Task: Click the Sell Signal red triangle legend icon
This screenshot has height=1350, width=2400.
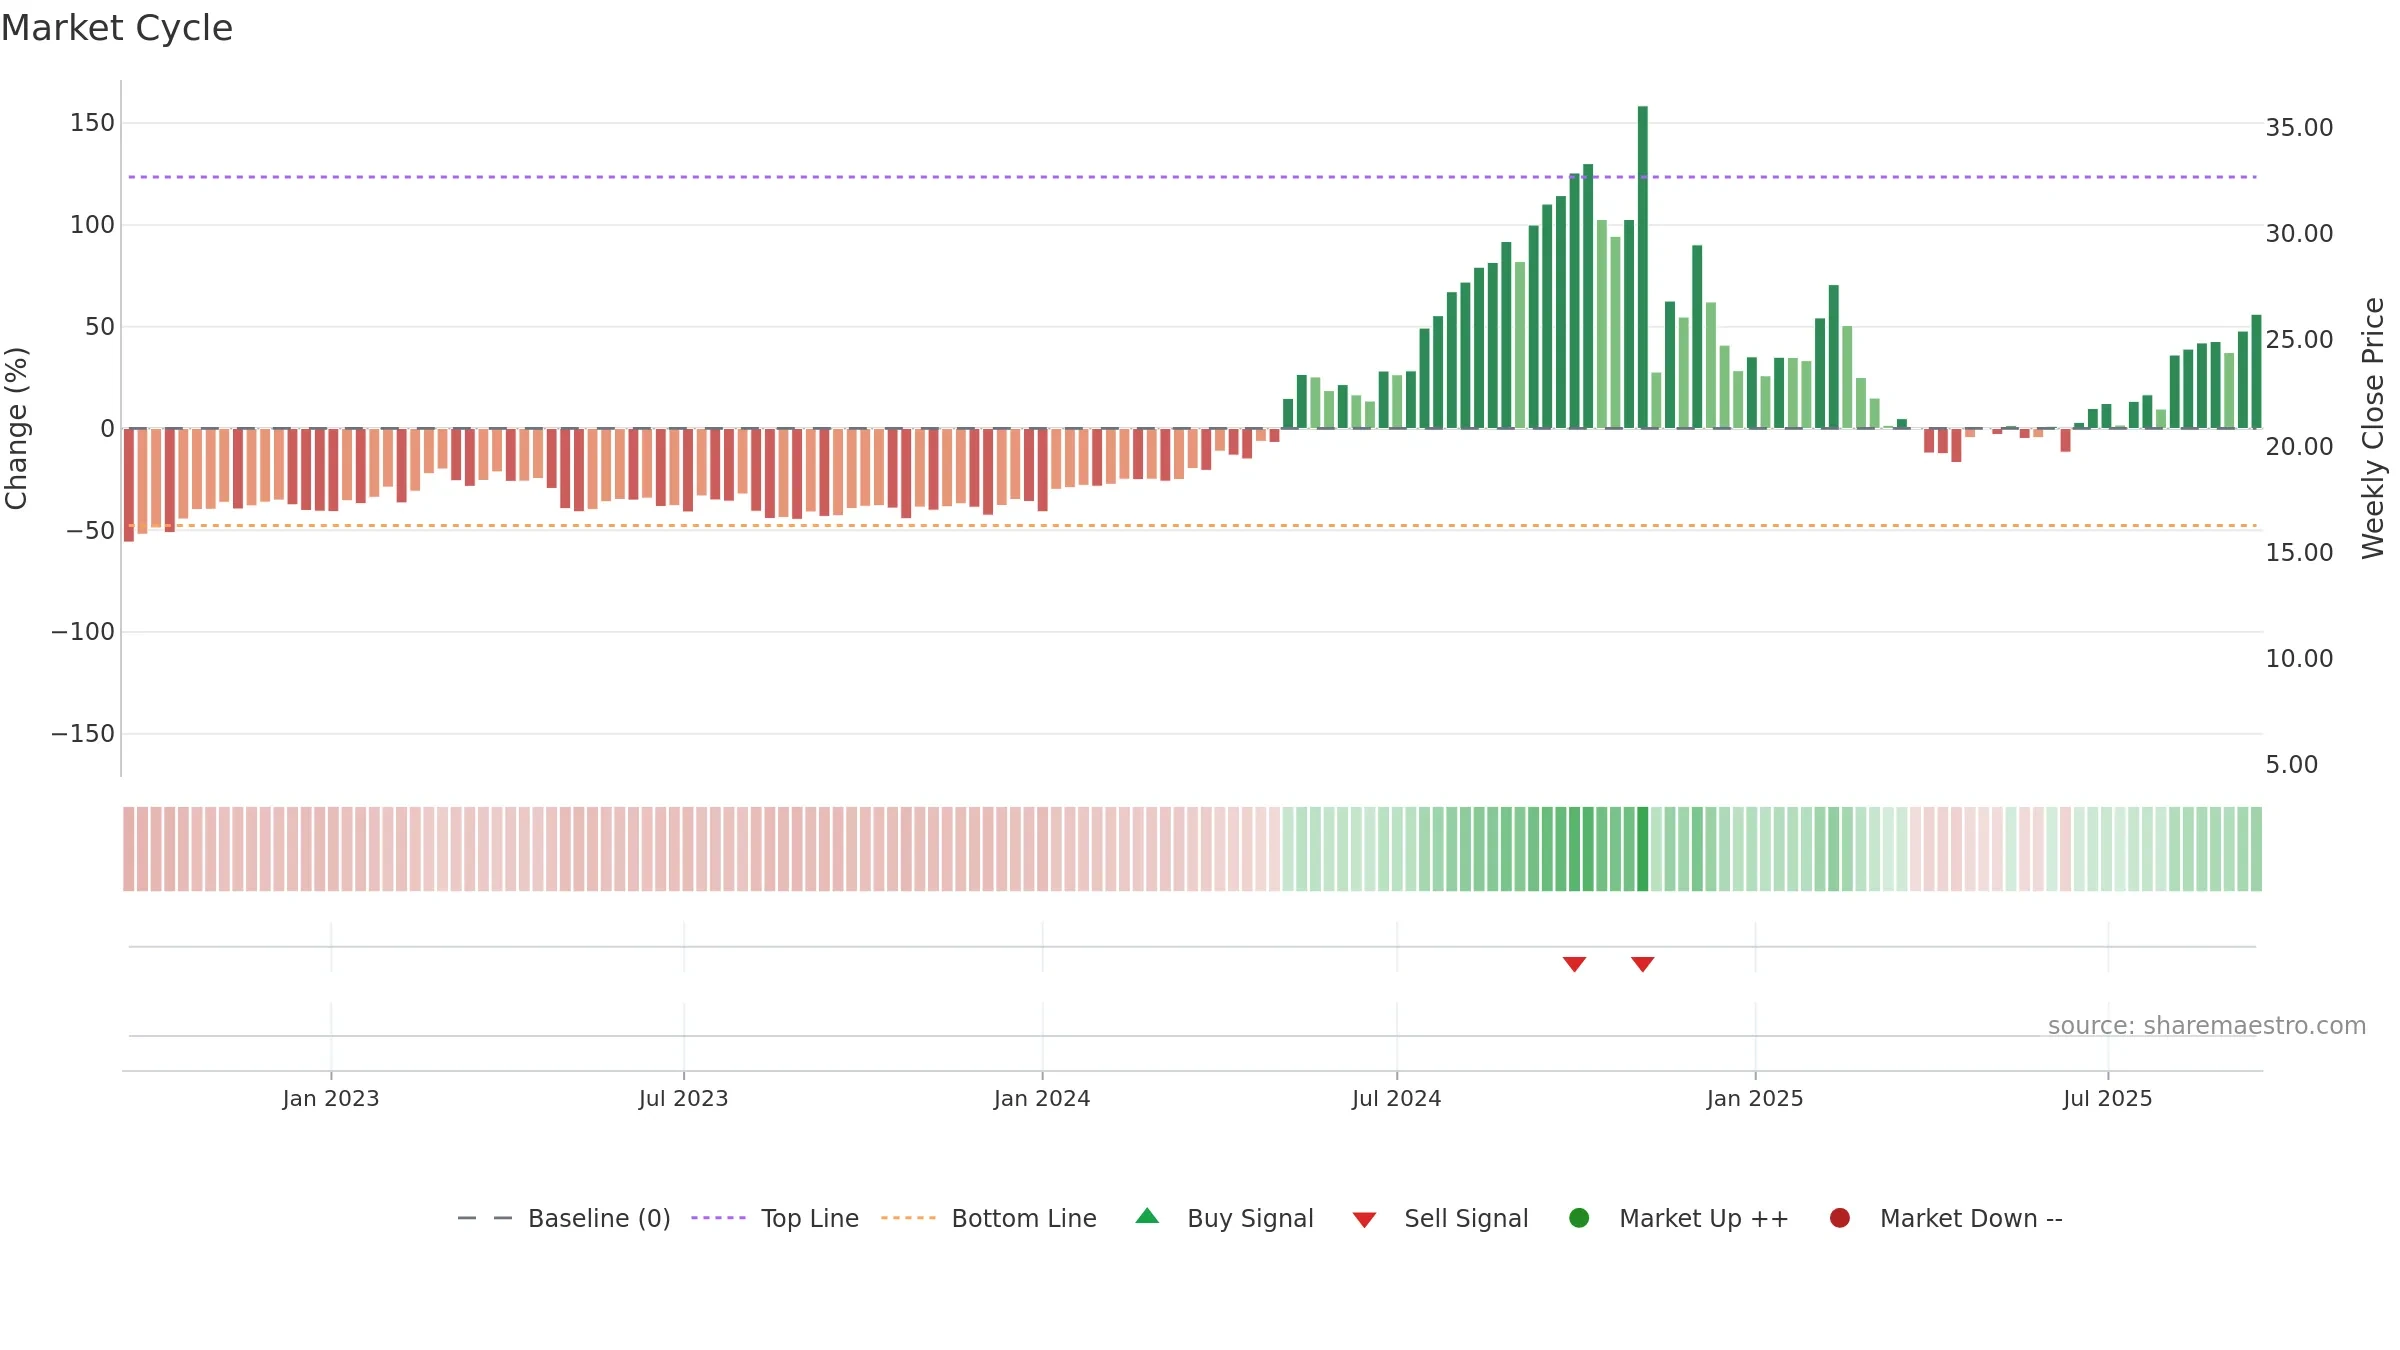Action: (x=1364, y=1220)
